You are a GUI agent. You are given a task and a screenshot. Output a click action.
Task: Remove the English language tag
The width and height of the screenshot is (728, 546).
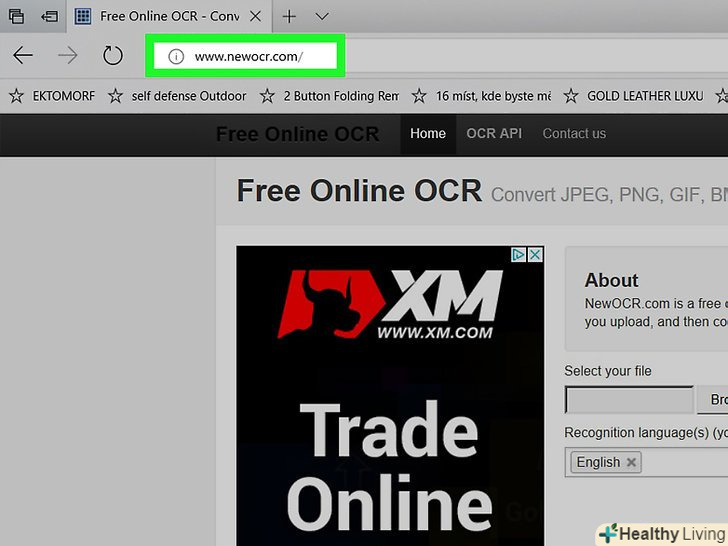coord(631,462)
